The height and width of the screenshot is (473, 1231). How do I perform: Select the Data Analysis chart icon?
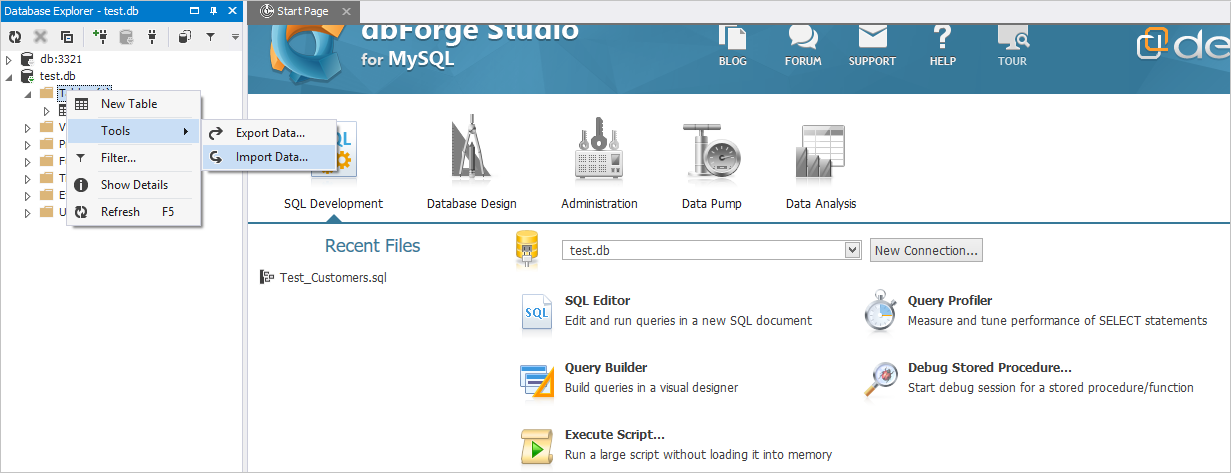coord(821,154)
